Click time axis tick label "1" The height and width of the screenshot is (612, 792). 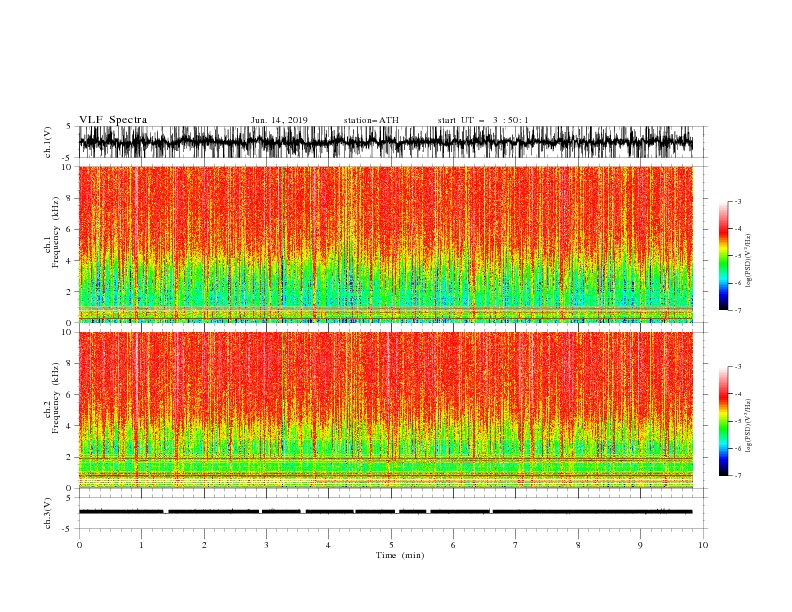pyautogui.click(x=141, y=545)
